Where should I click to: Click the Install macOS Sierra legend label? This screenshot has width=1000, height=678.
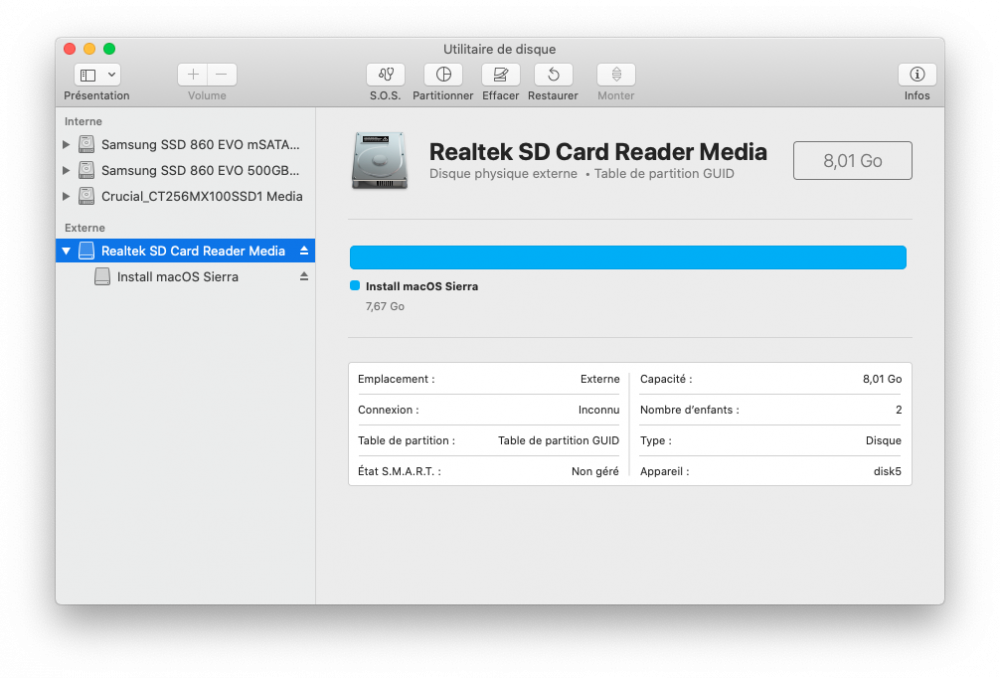(x=422, y=286)
